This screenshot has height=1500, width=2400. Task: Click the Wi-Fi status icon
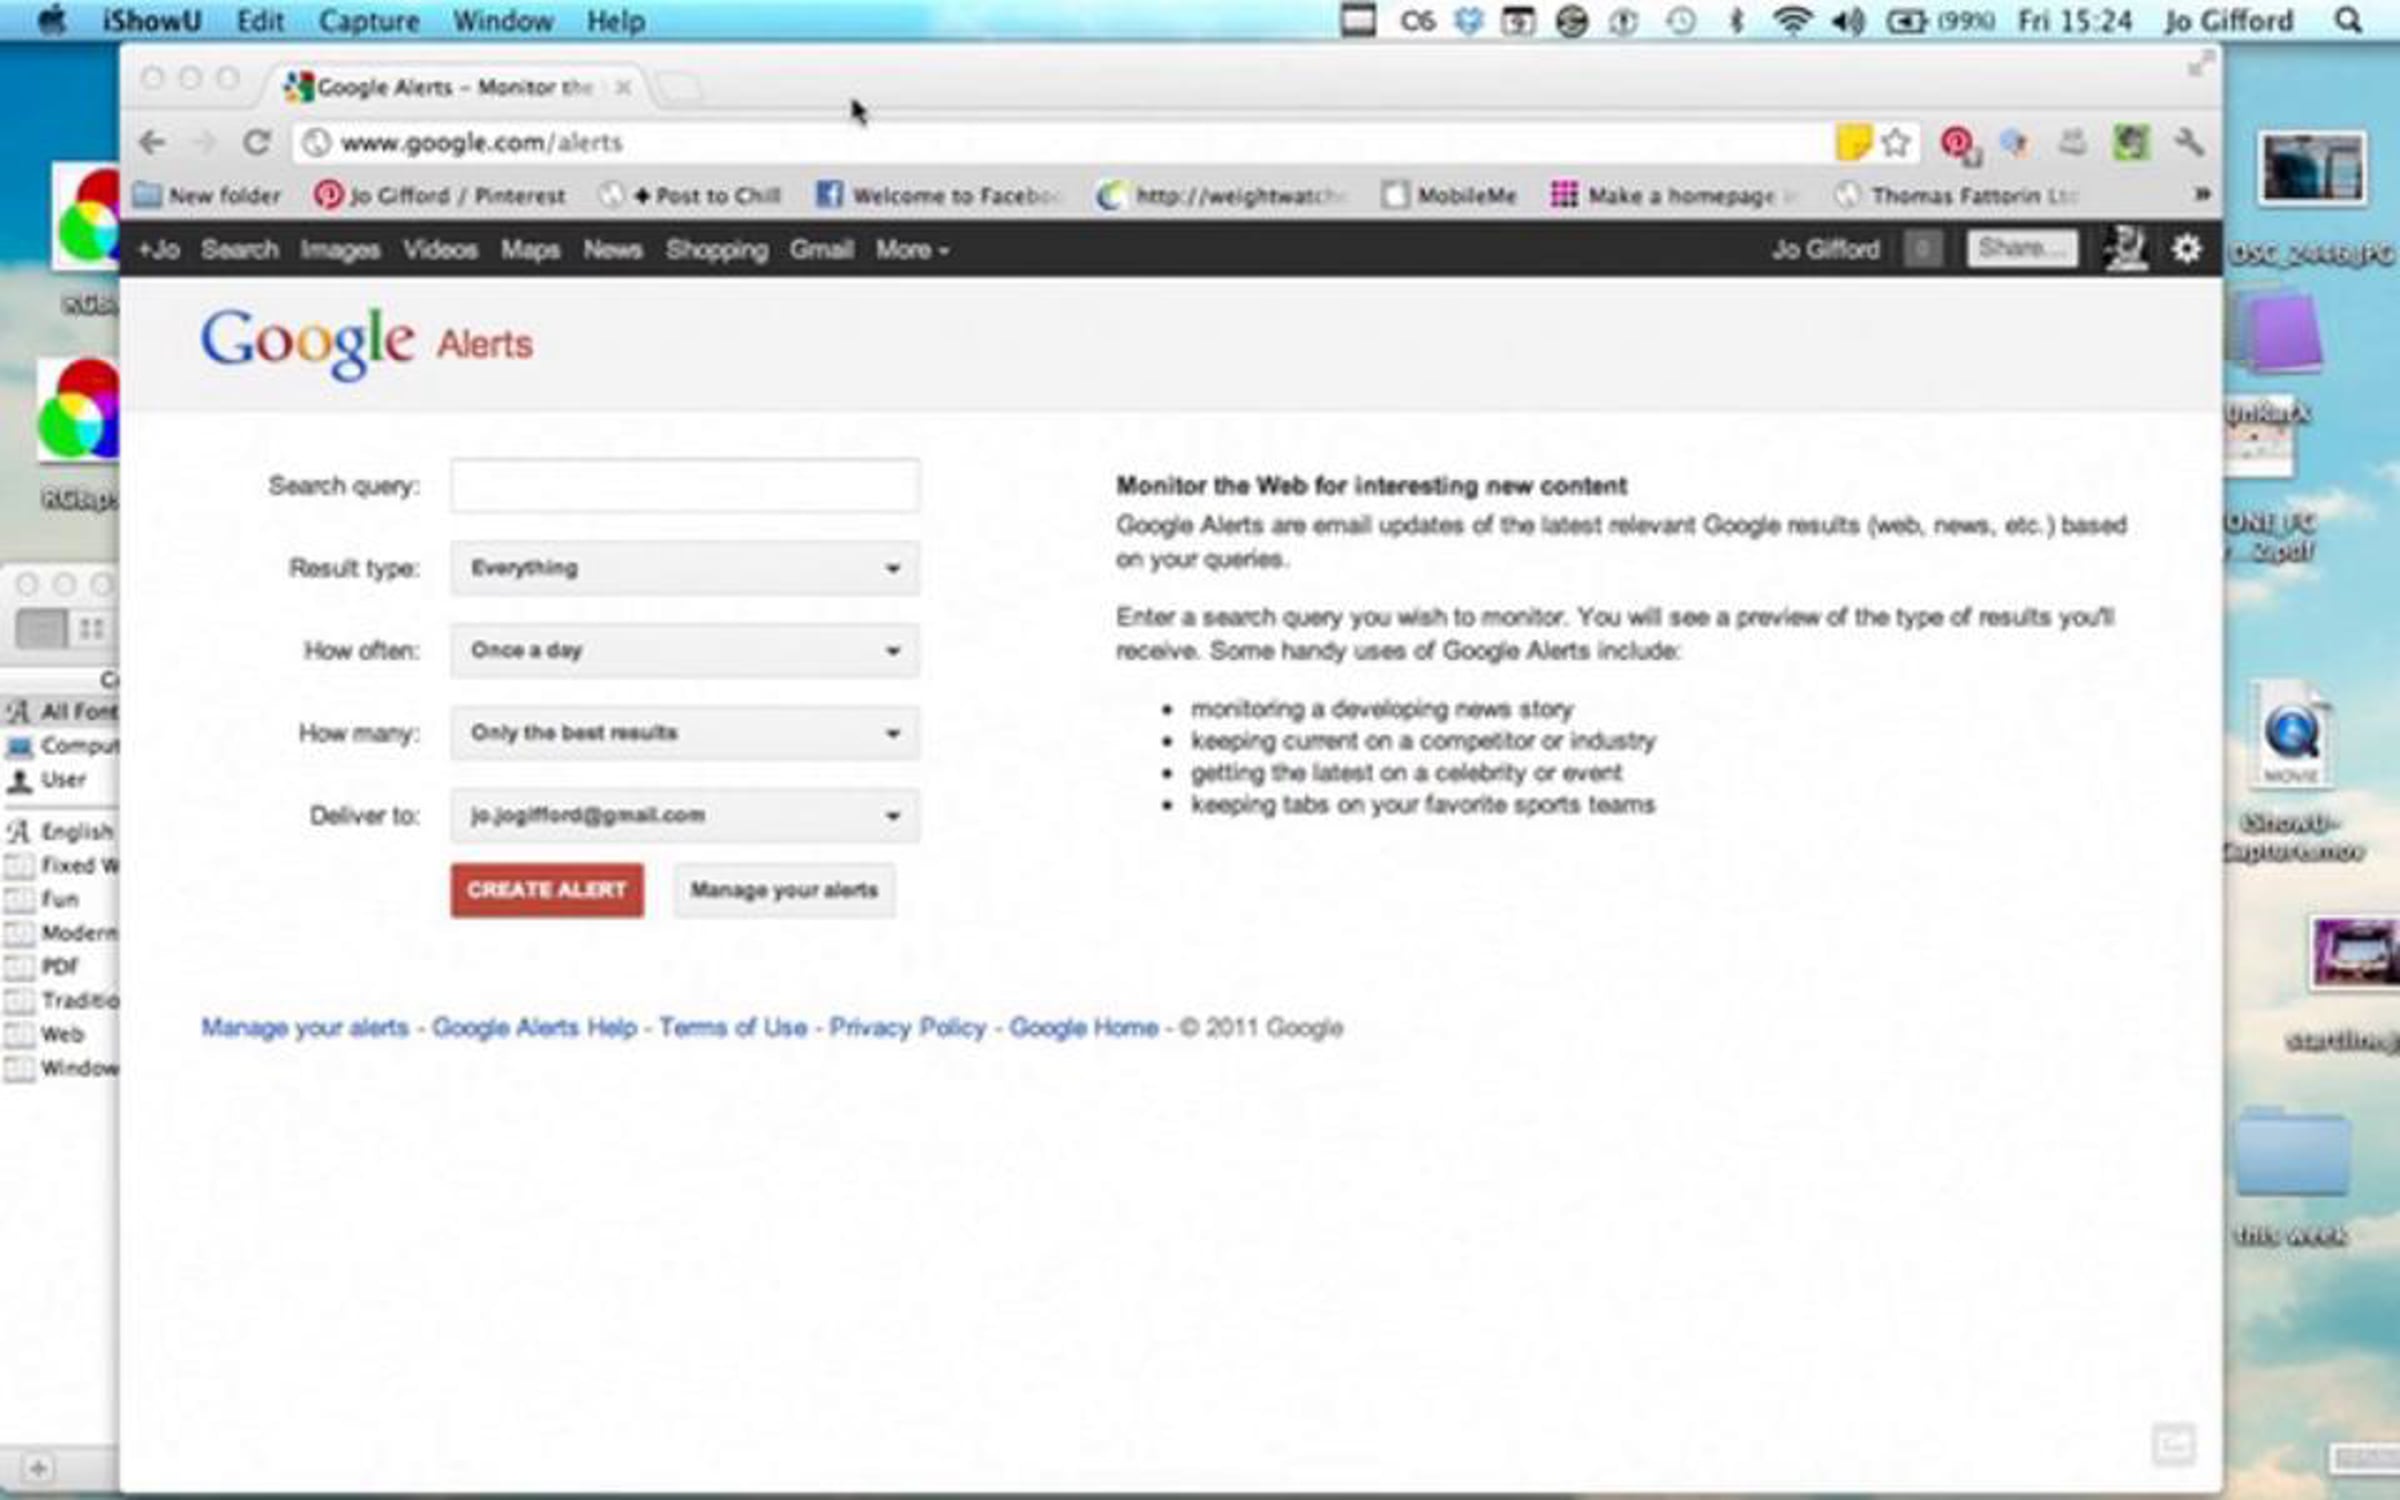1792,21
